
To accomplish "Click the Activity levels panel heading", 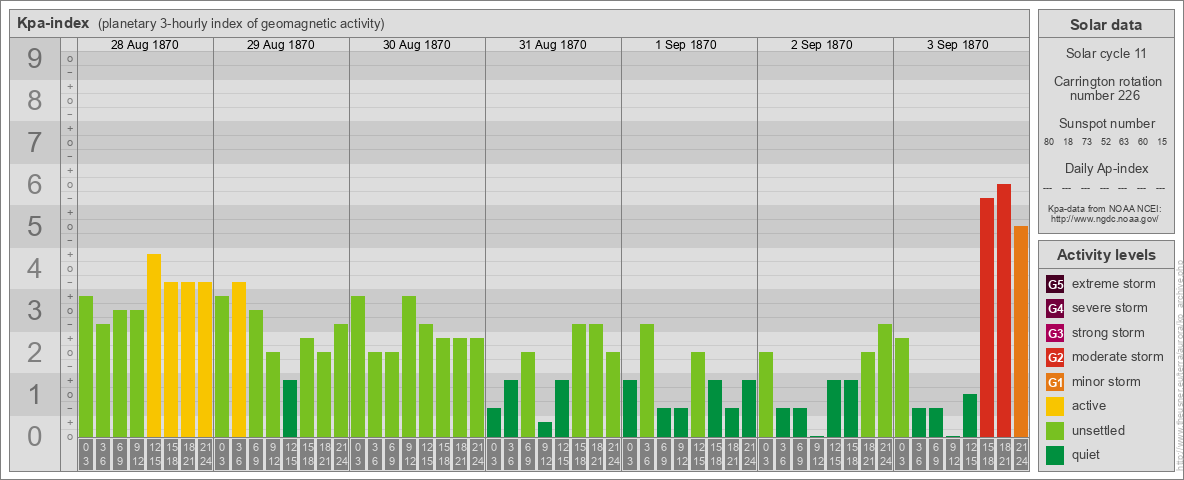I will [1106, 255].
